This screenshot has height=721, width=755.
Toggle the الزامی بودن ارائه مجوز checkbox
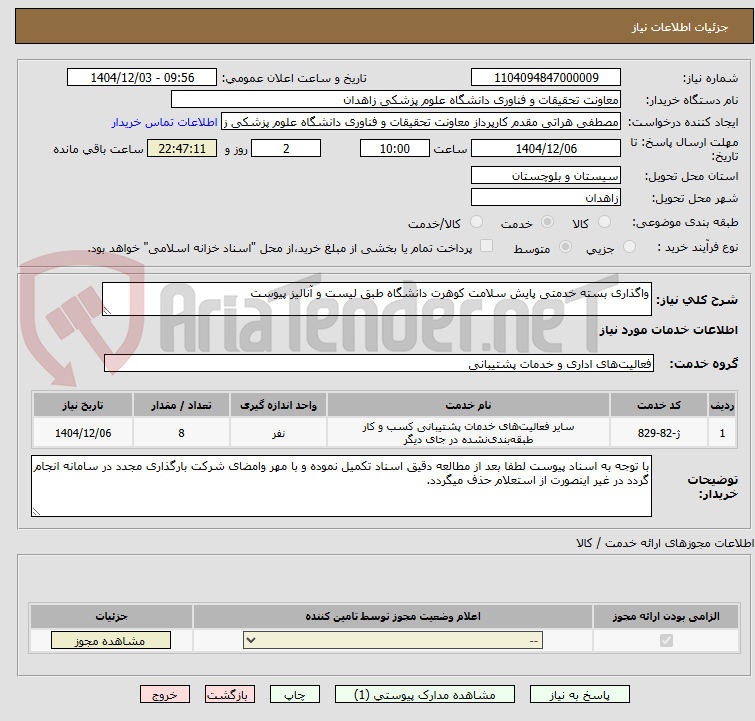[666, 641]
